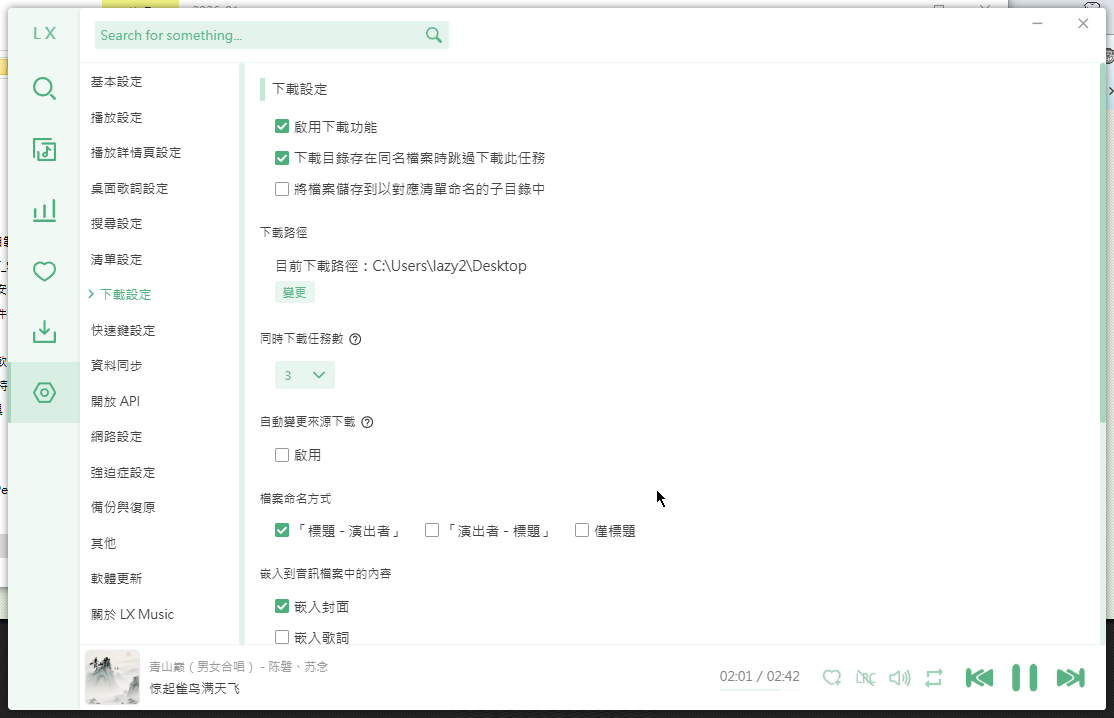Open the search page from the sidebar
This screenshot has width=1114, height=718.
[x=44, y=89]
